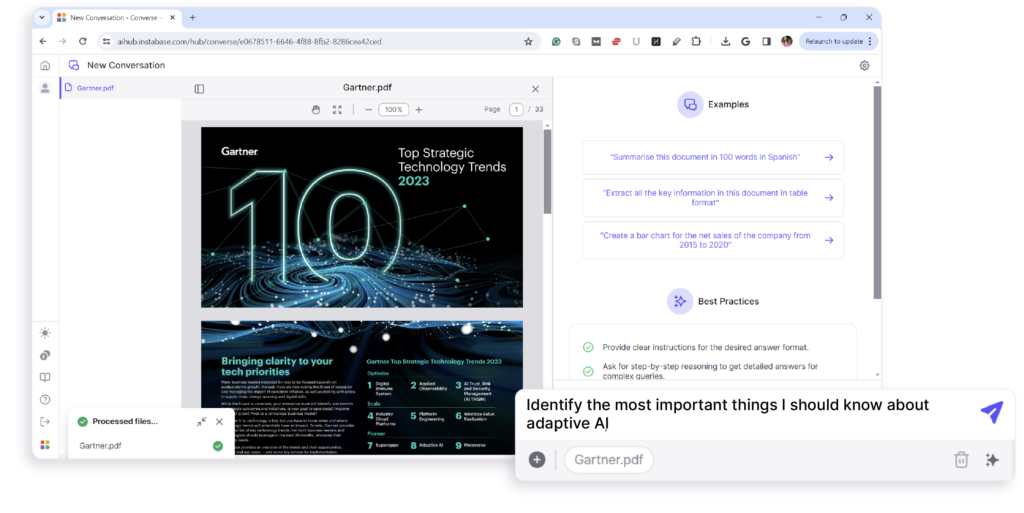Click the sparkle enhance prompt icon
Viewport: 1024px width, 513px height.
pyautogui.click(x=991, y=459)
